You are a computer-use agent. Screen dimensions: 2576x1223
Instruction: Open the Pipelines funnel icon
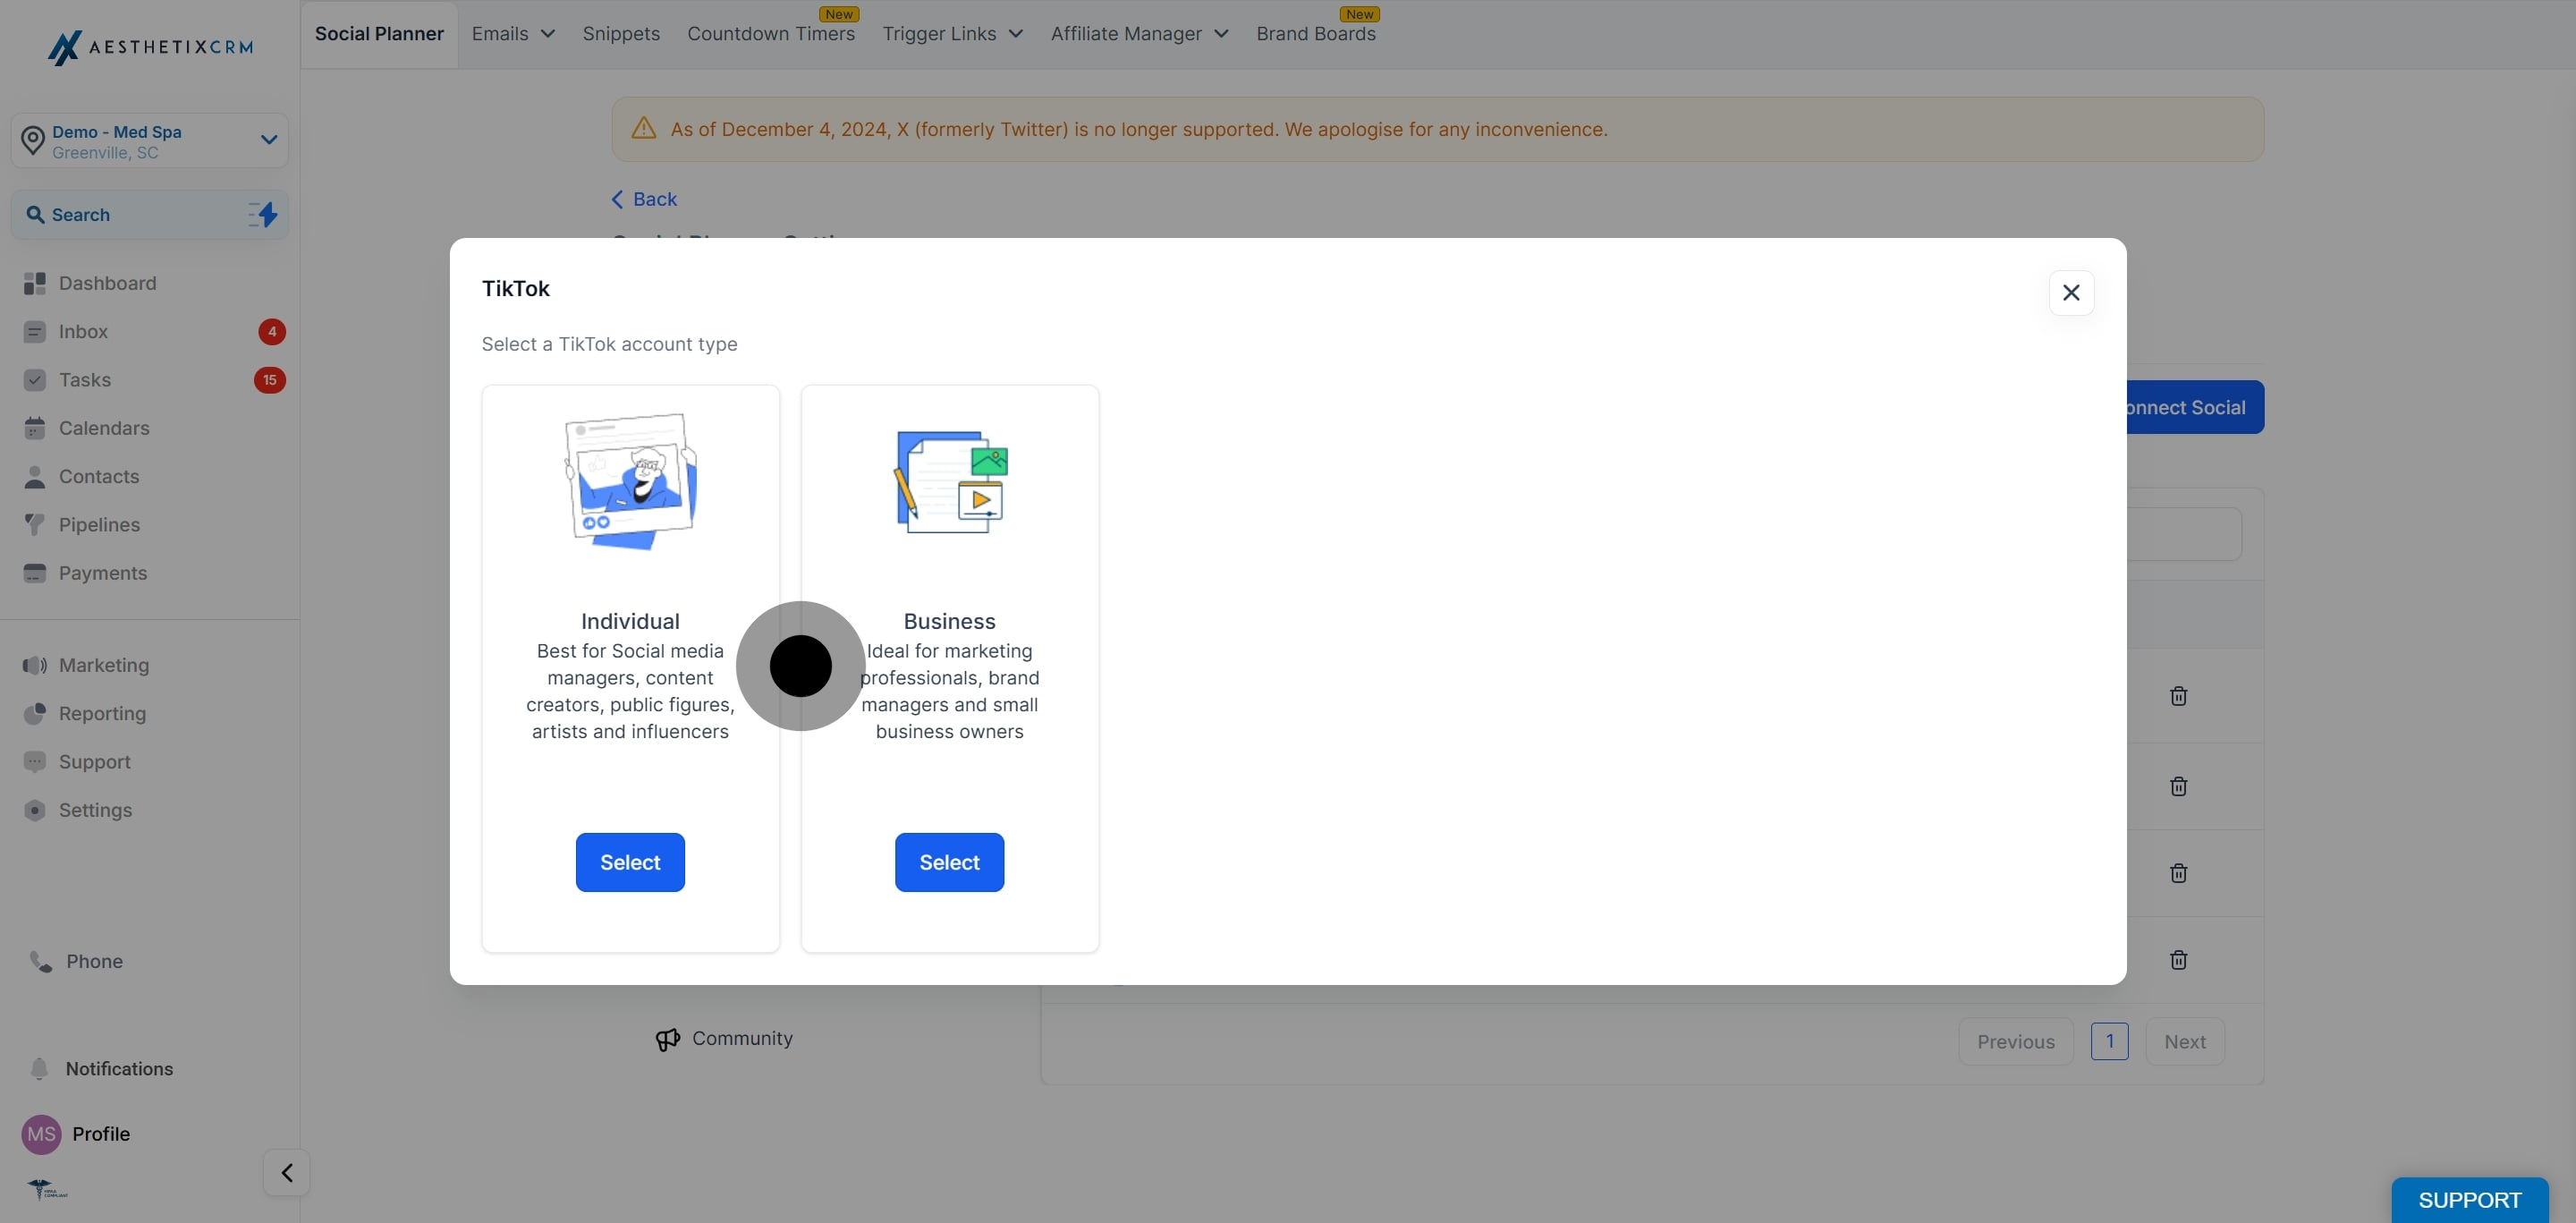coord(35,525)
